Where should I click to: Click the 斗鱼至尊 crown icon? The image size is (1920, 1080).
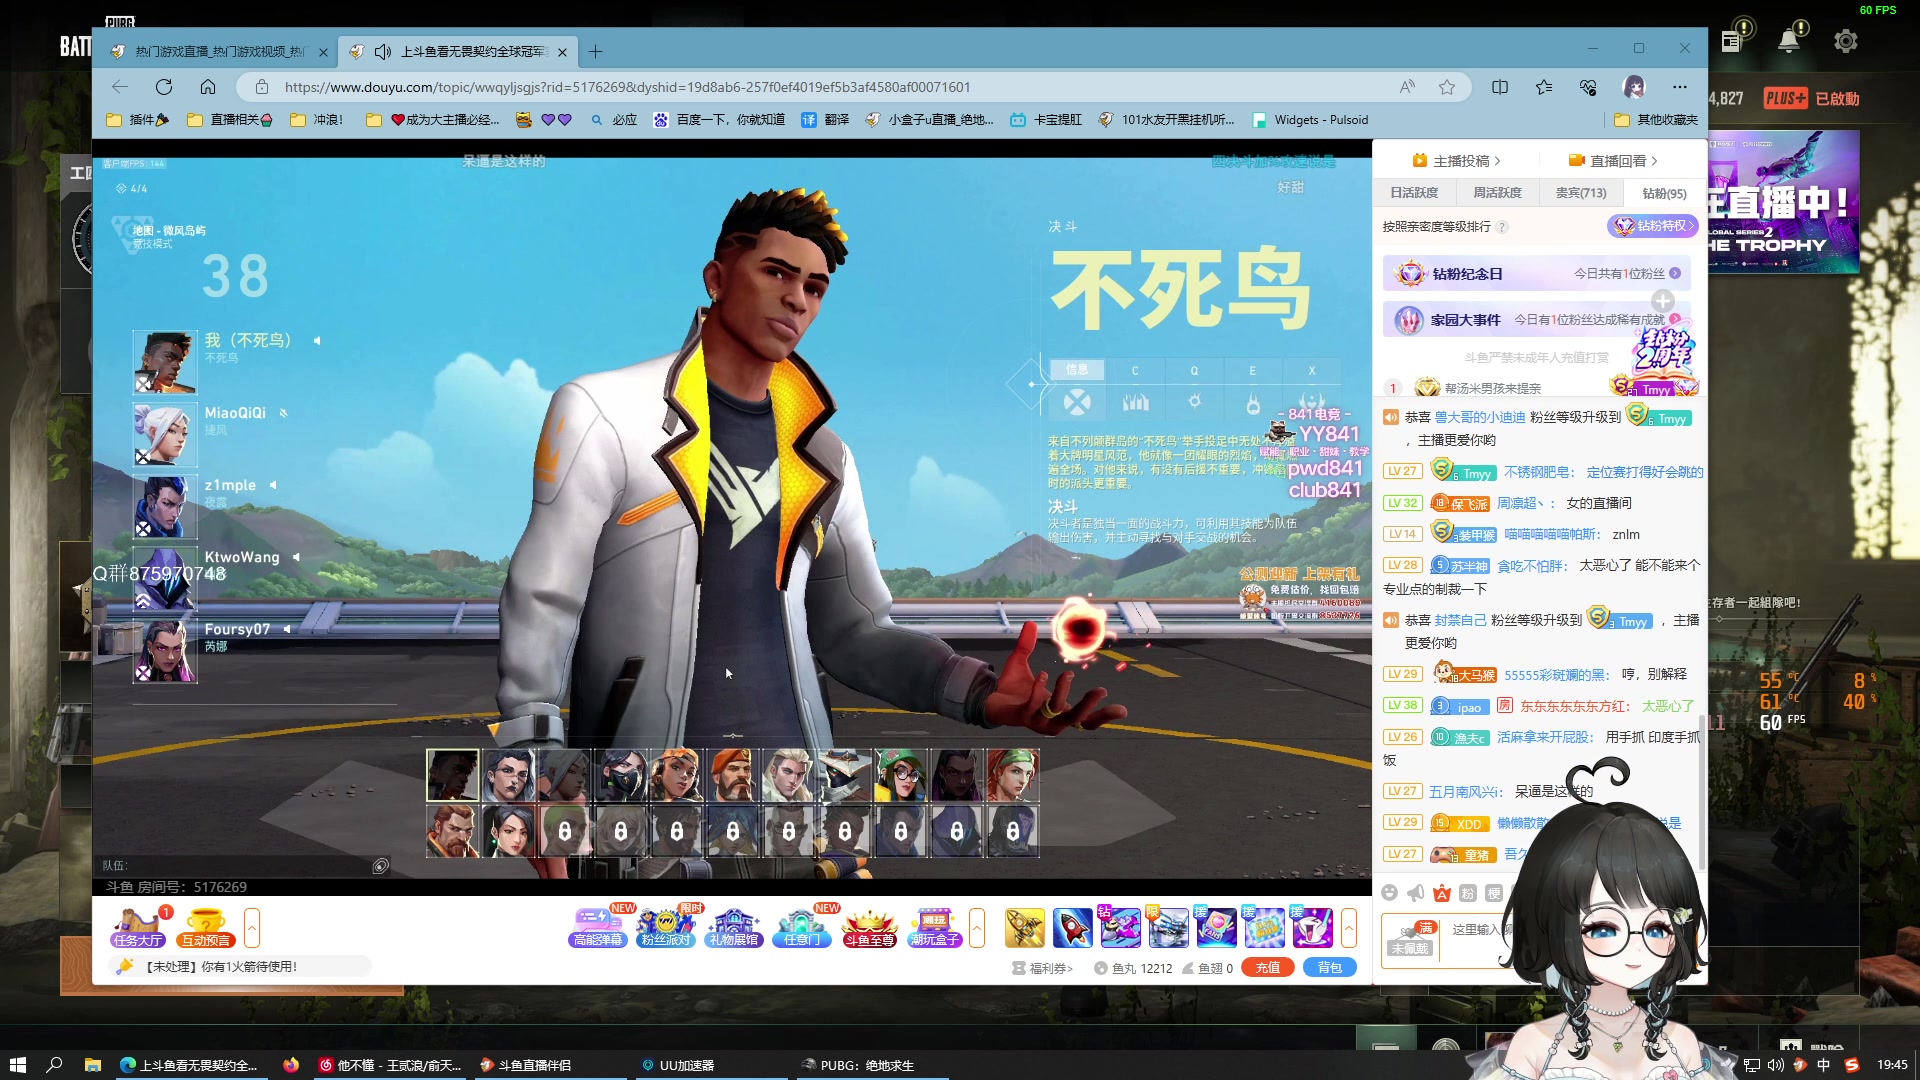[868, 928]
